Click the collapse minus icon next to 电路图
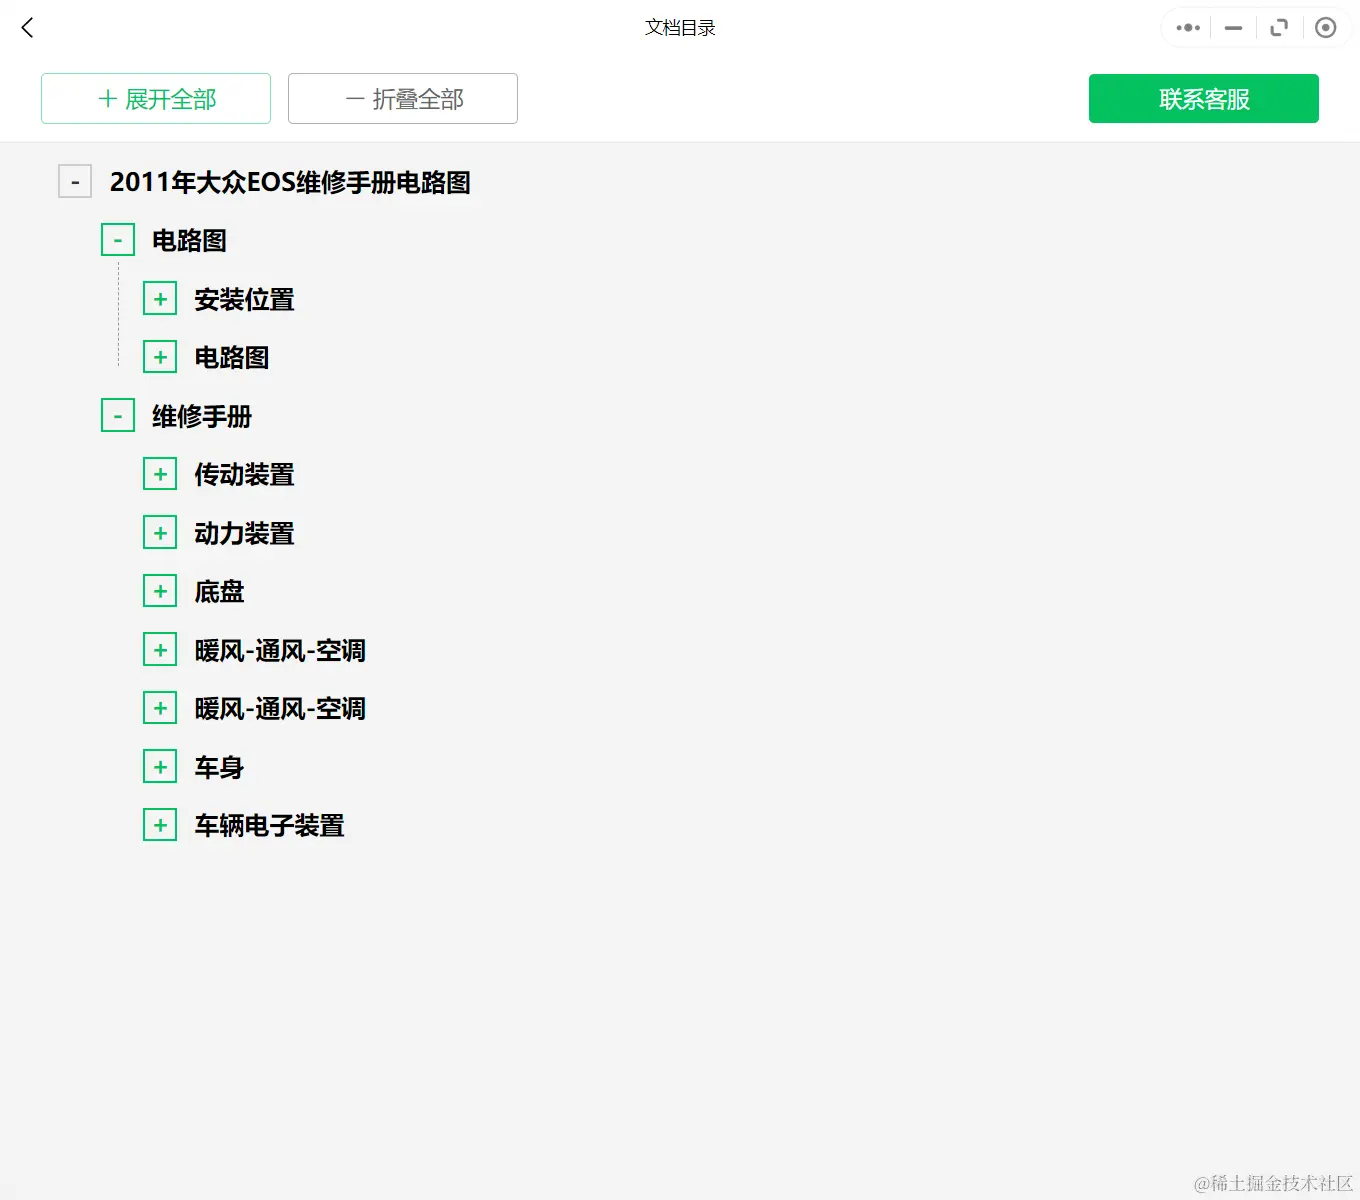Viewport: 1360px width, 1200px height. (117, 239)
